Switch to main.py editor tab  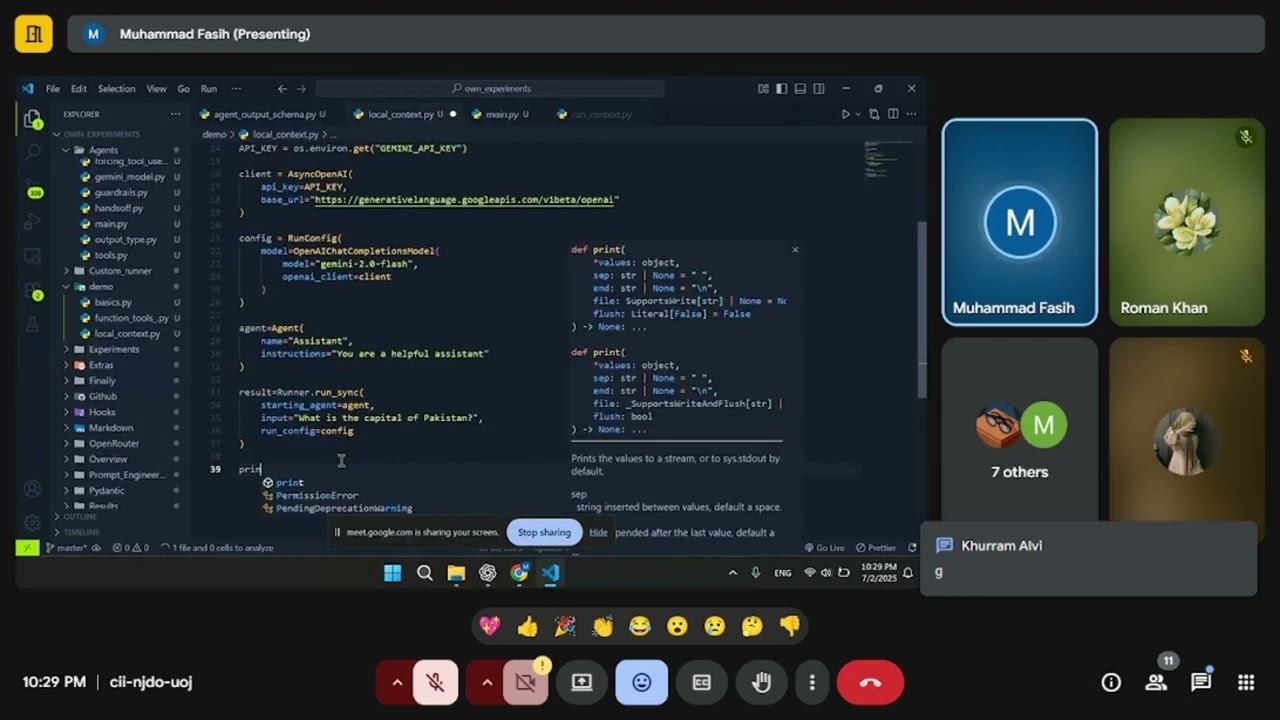point(502,114)
